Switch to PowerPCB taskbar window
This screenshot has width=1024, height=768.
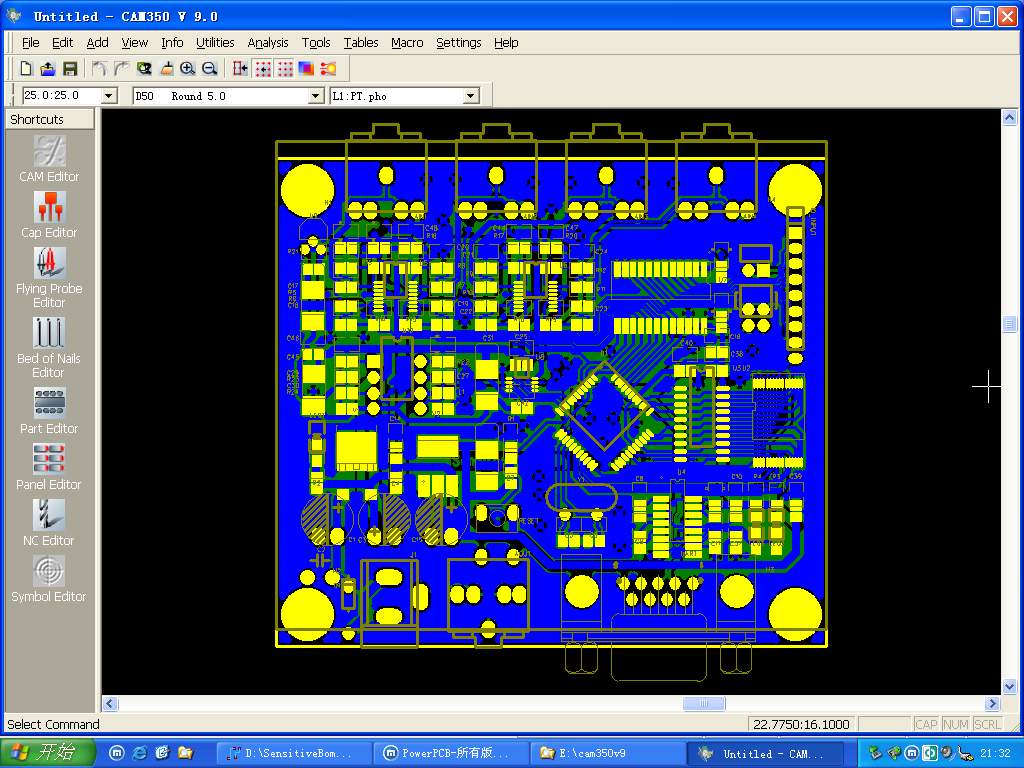coord(451,754)
